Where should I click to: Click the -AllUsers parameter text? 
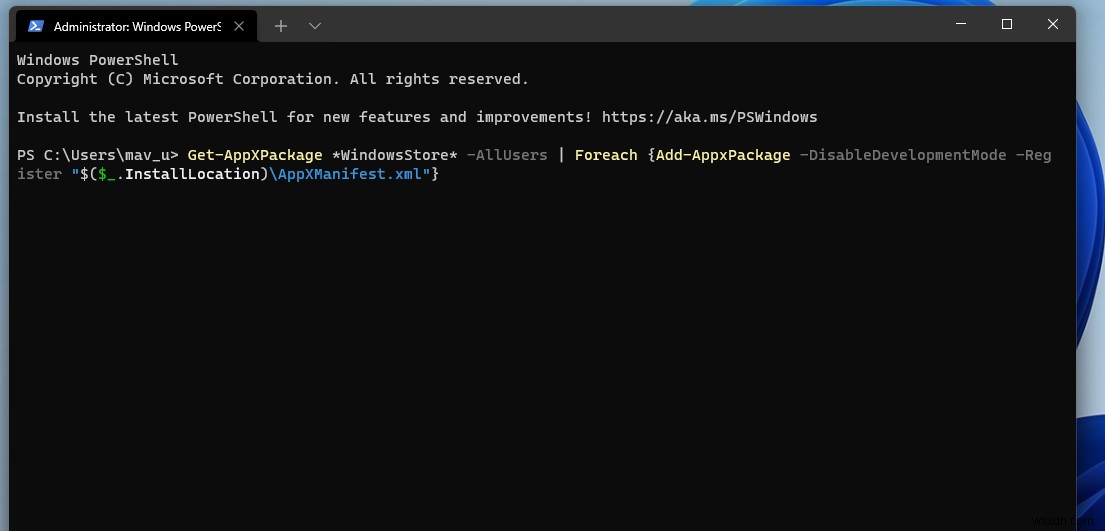coord(506,155)
